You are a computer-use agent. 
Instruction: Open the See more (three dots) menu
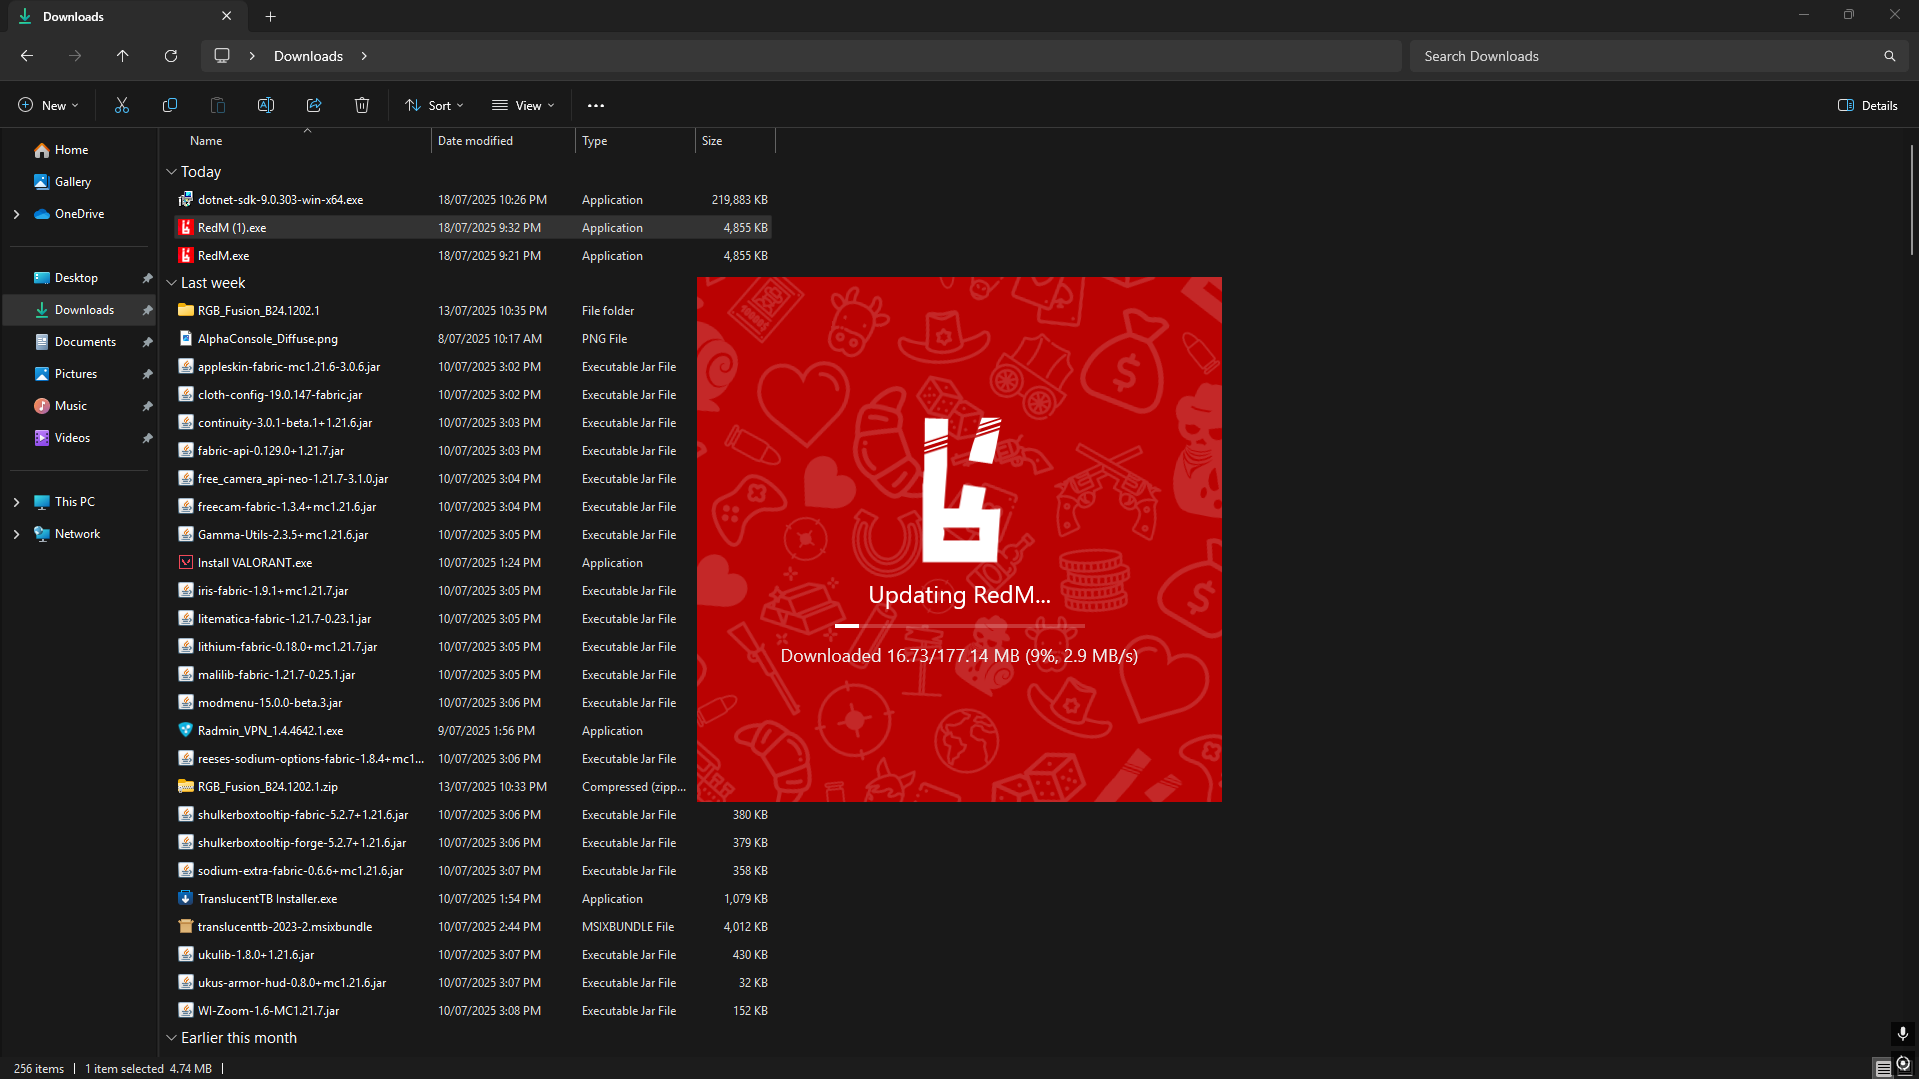pyautogui.click(x=596, y=105)
